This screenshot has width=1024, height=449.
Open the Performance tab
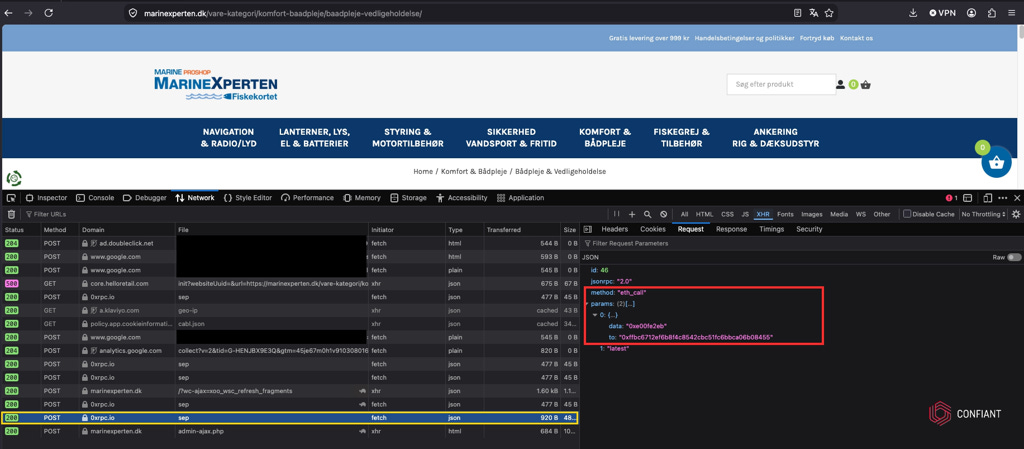306,198
